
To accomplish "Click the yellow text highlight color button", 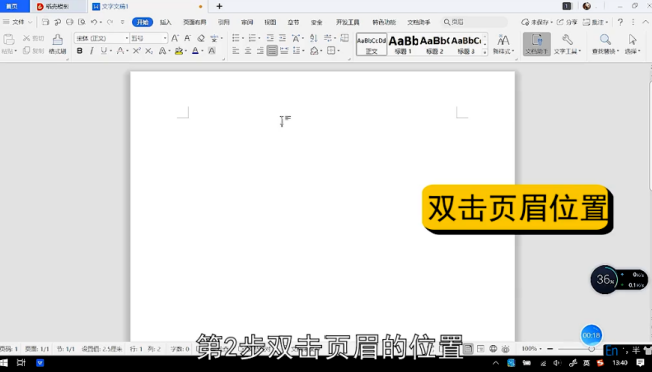I will 179,51.
